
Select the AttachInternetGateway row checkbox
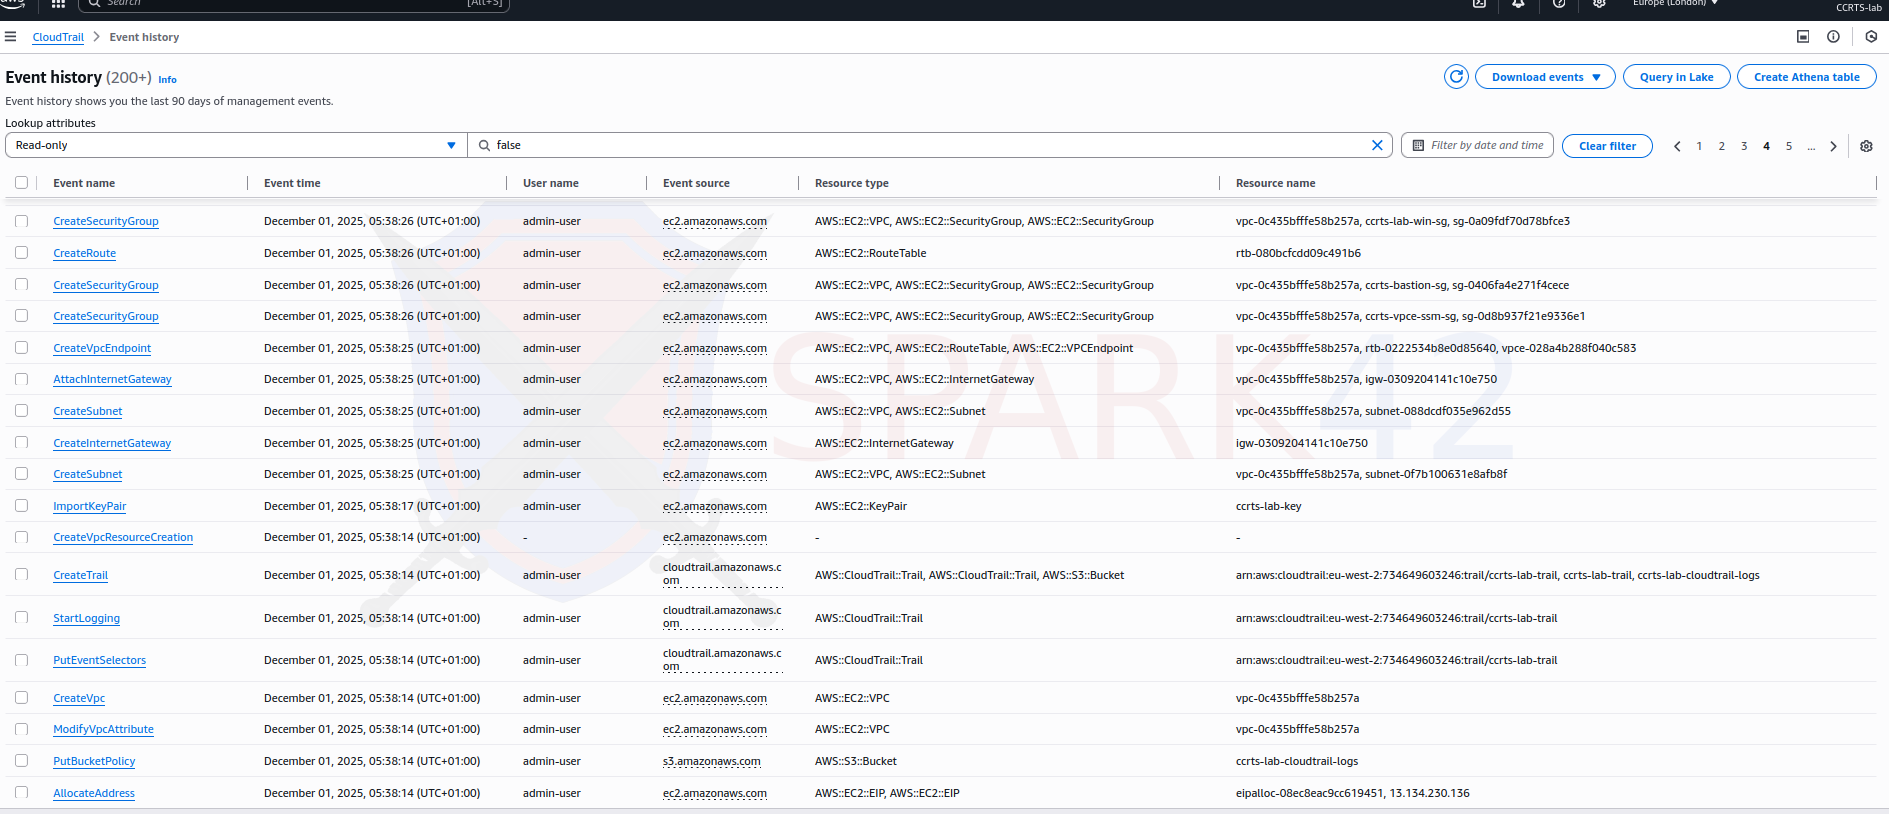point(21,379)
